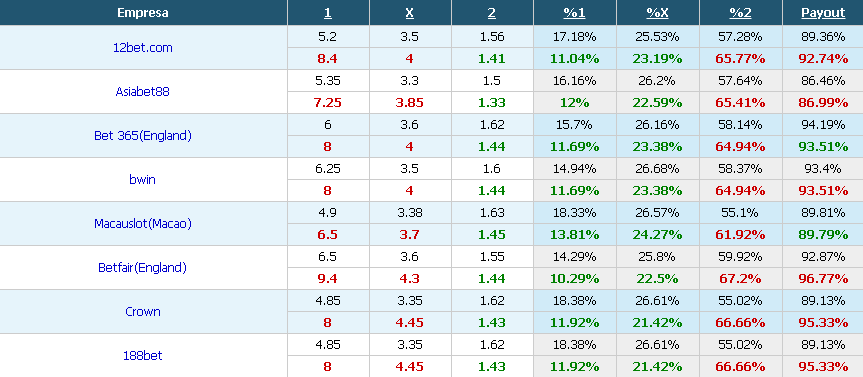Viewport: 863px width, 377px height.
Task: Sort by the 1 column header
Action: tap(328, 13)
